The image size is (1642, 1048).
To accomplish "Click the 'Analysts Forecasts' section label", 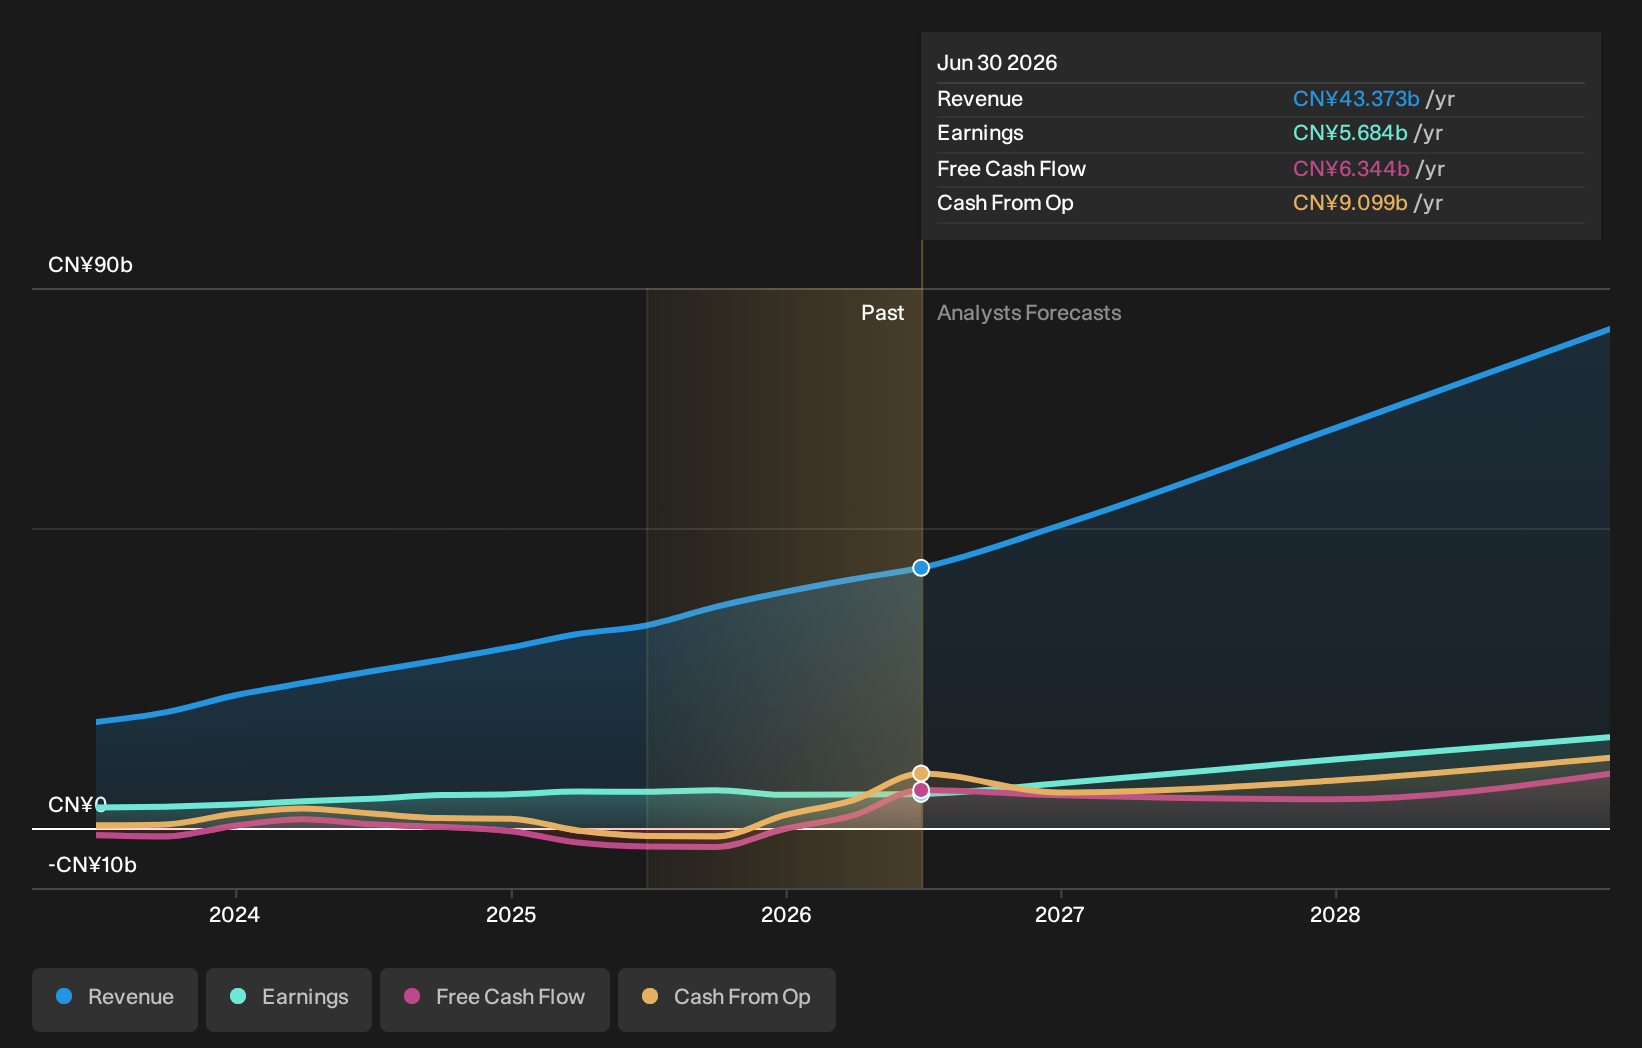I will point(1029,313).
